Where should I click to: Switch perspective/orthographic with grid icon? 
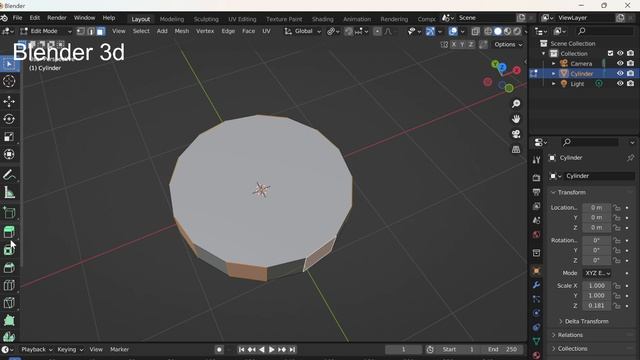(516, 149)
